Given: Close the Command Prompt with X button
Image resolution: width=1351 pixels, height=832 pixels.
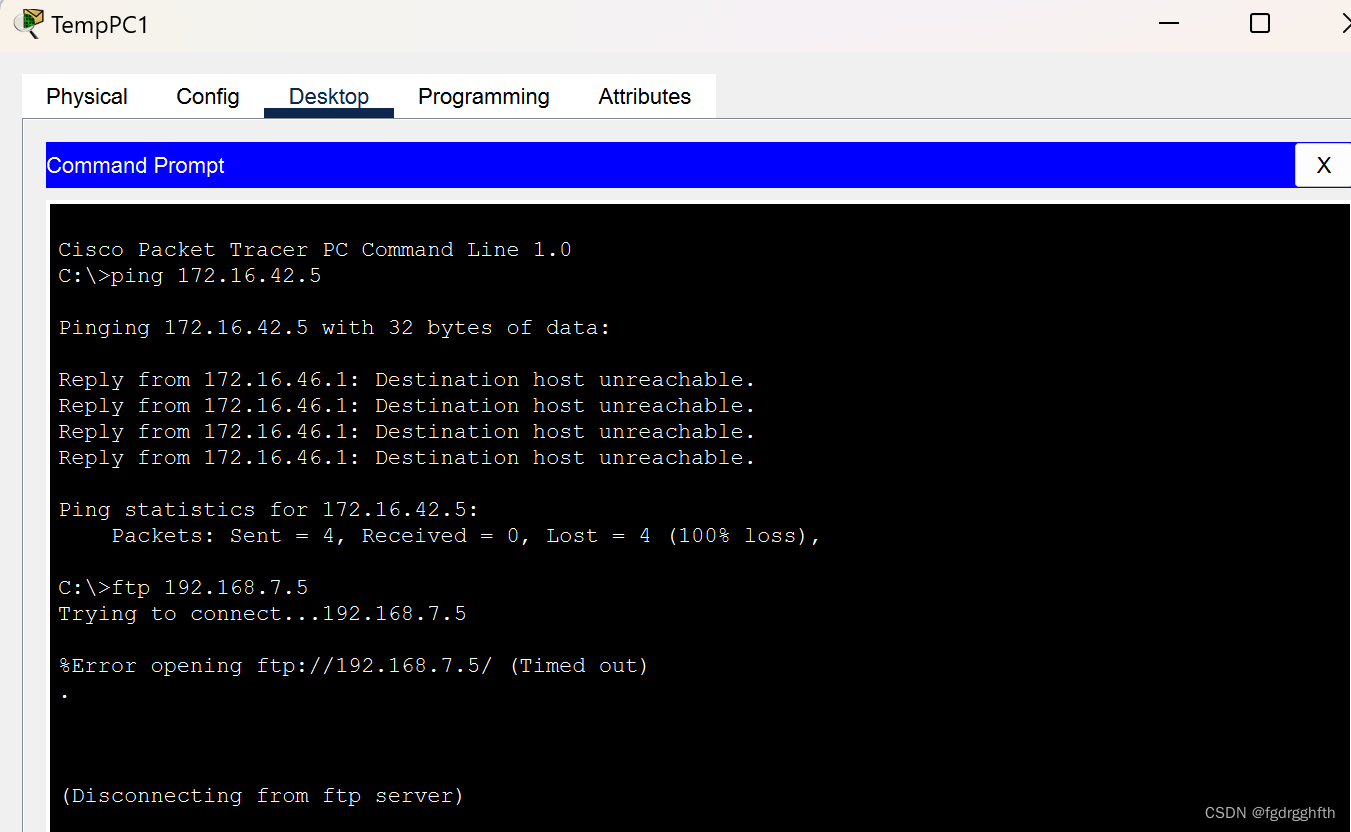Looking at the screenshot, I should point(1323,165).
